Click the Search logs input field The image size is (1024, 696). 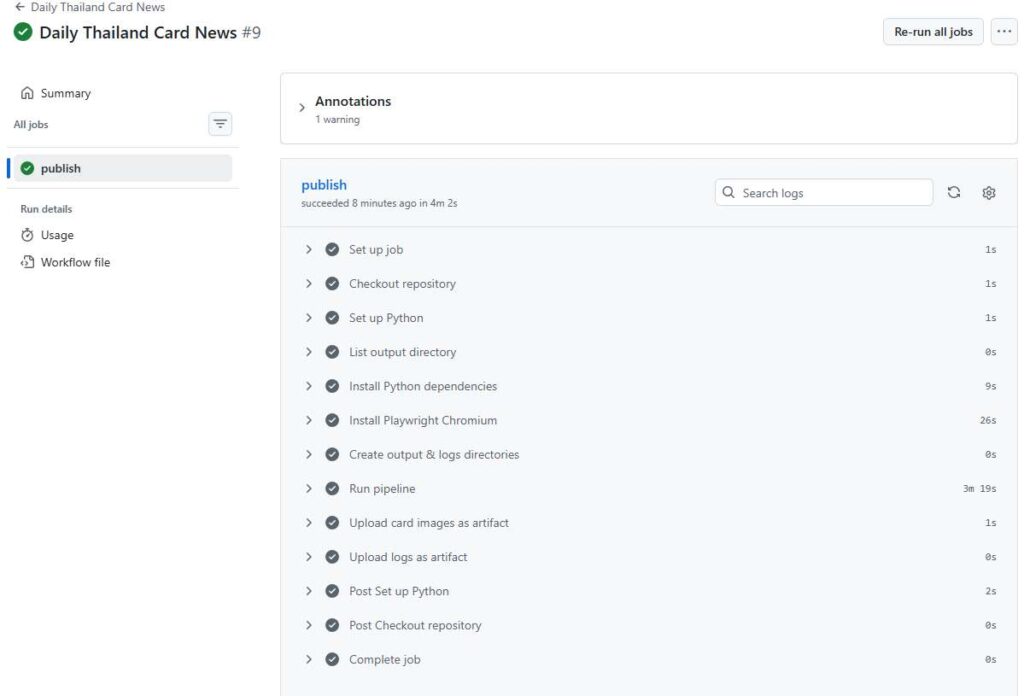[830, 193]
